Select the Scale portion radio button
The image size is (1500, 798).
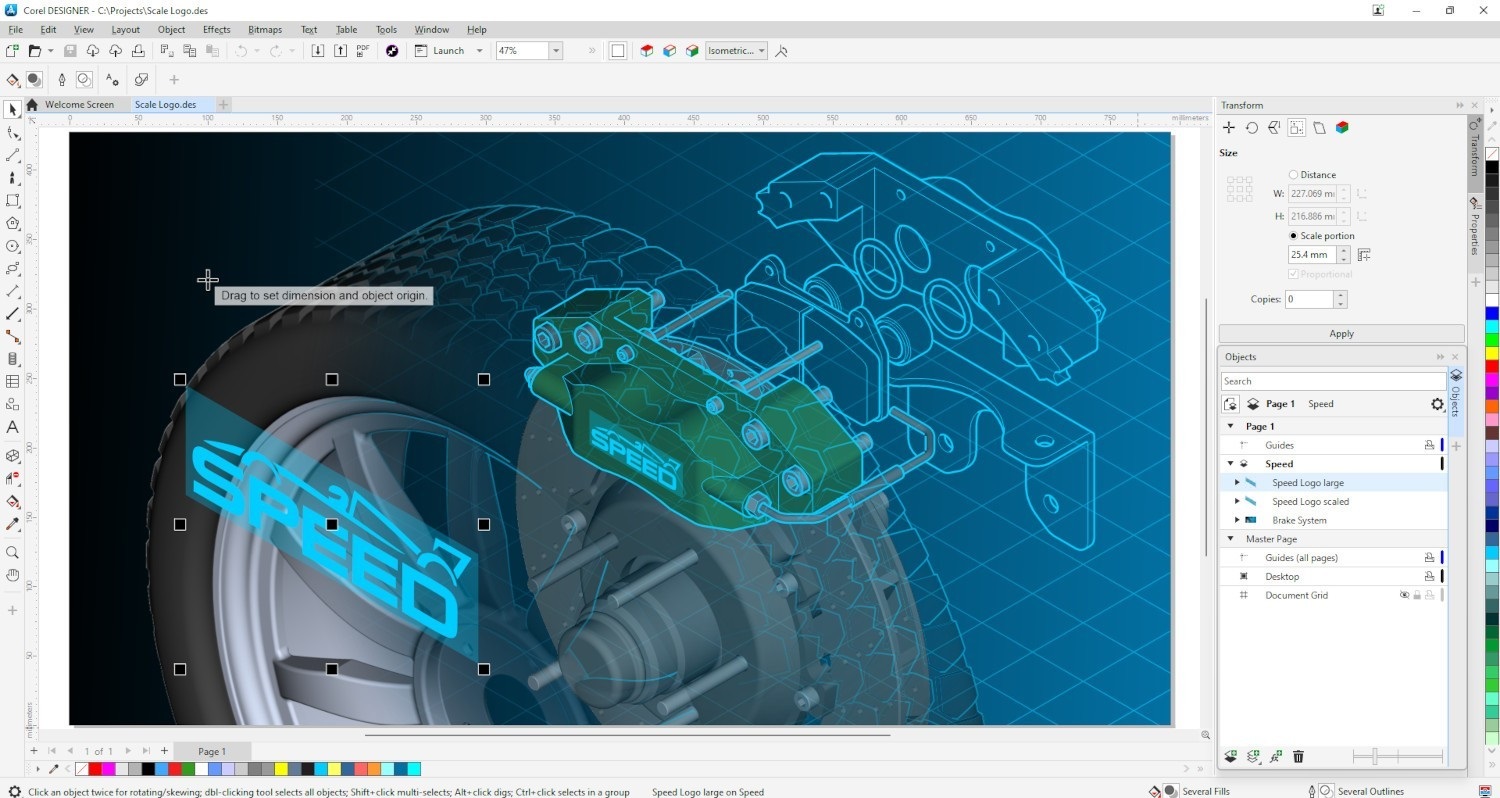(x=1294, y=236)
